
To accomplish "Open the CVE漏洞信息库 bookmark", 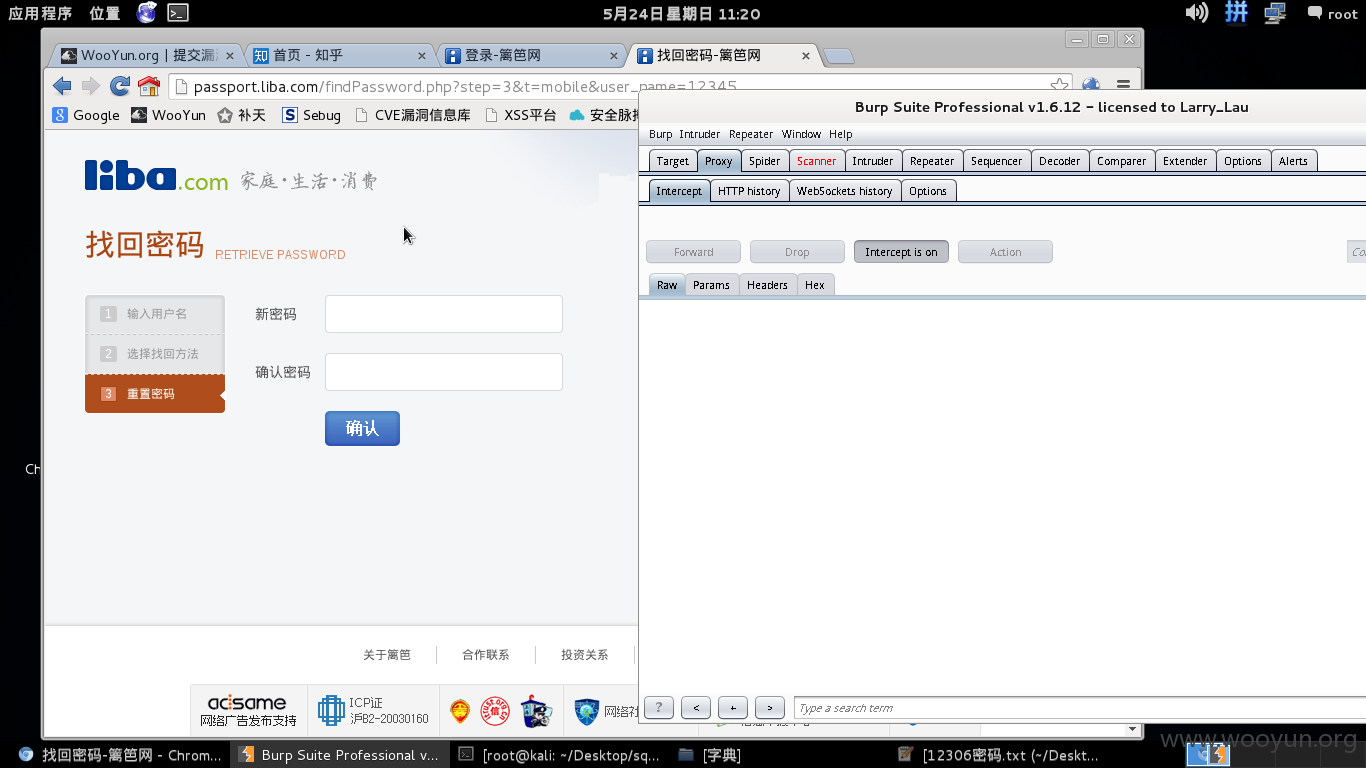I will coord(412,115).
